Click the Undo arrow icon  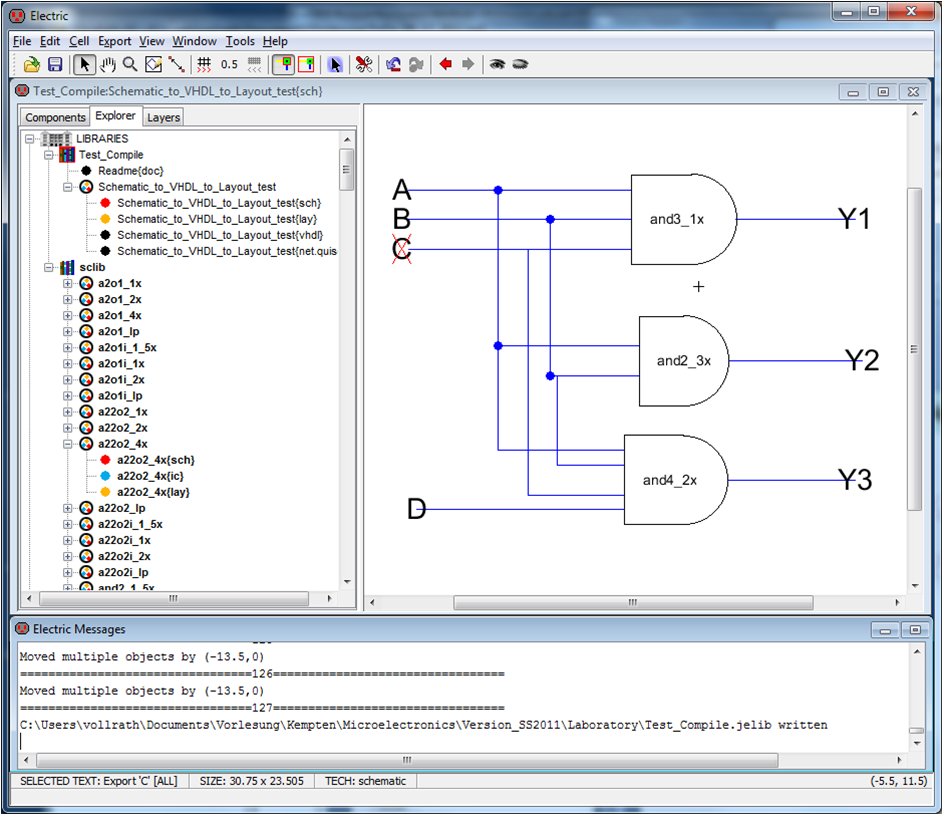pos(393,64)
